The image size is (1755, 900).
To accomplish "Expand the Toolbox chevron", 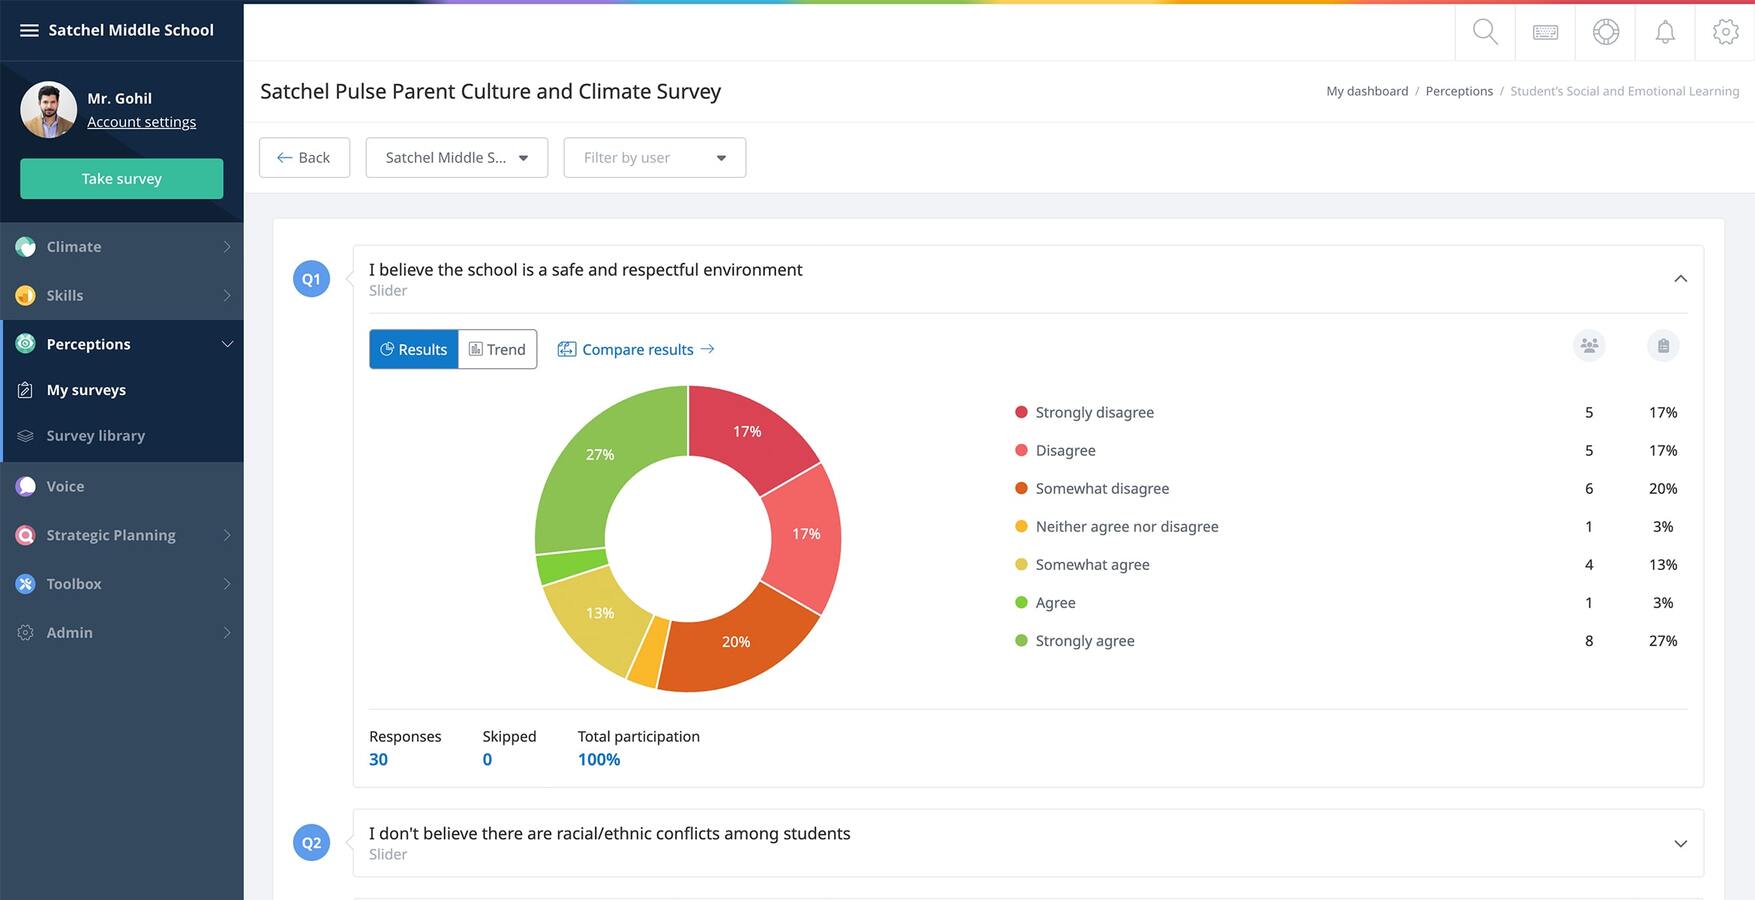I will point(227,584).
